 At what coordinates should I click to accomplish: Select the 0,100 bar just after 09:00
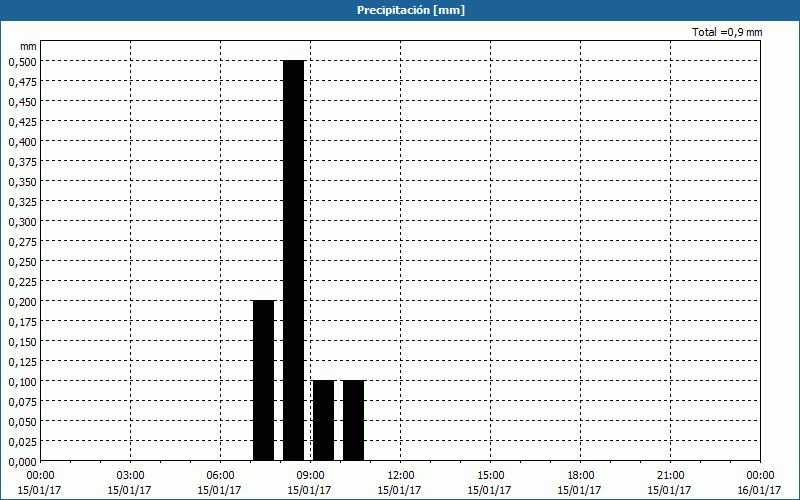tap(323, 420)
